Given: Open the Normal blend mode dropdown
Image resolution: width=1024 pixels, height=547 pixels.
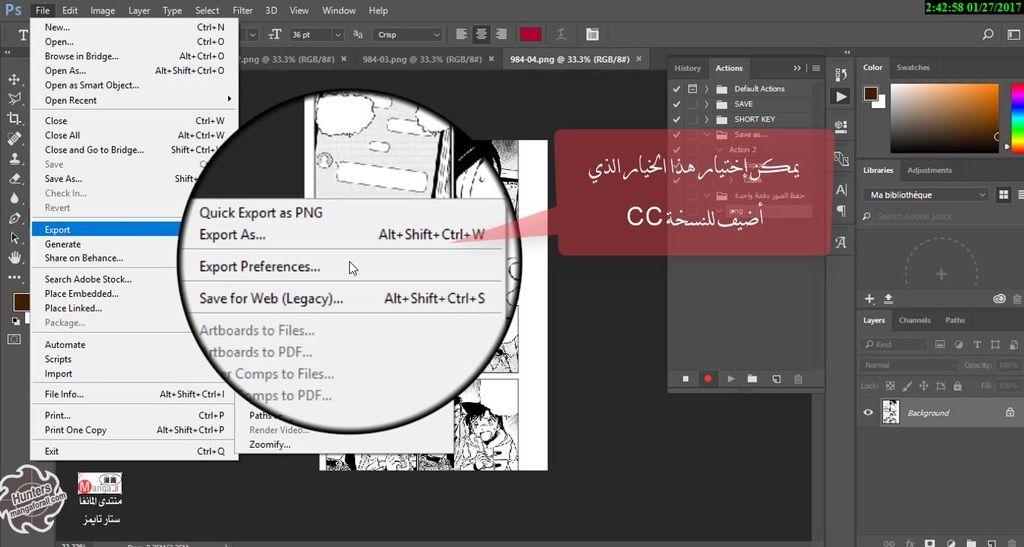Looking at the screenshot, I should pos(909,366).
